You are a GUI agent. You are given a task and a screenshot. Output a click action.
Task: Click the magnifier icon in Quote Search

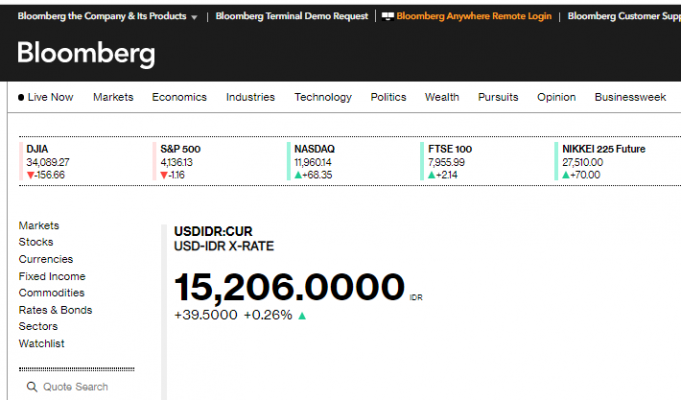[x=32, y=387]
